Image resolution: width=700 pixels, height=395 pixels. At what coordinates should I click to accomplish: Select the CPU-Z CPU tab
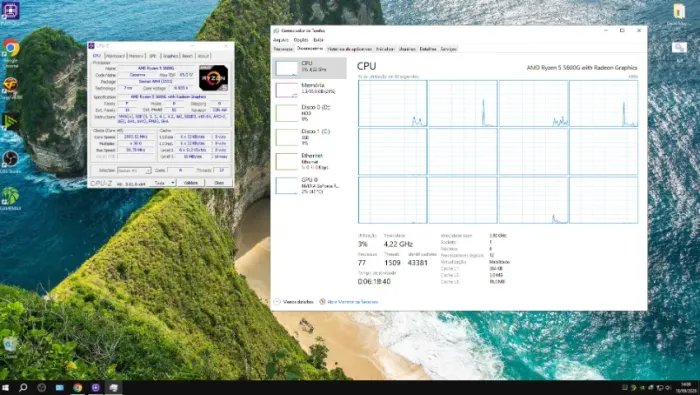pyautogui.click(x=96, y=56)
